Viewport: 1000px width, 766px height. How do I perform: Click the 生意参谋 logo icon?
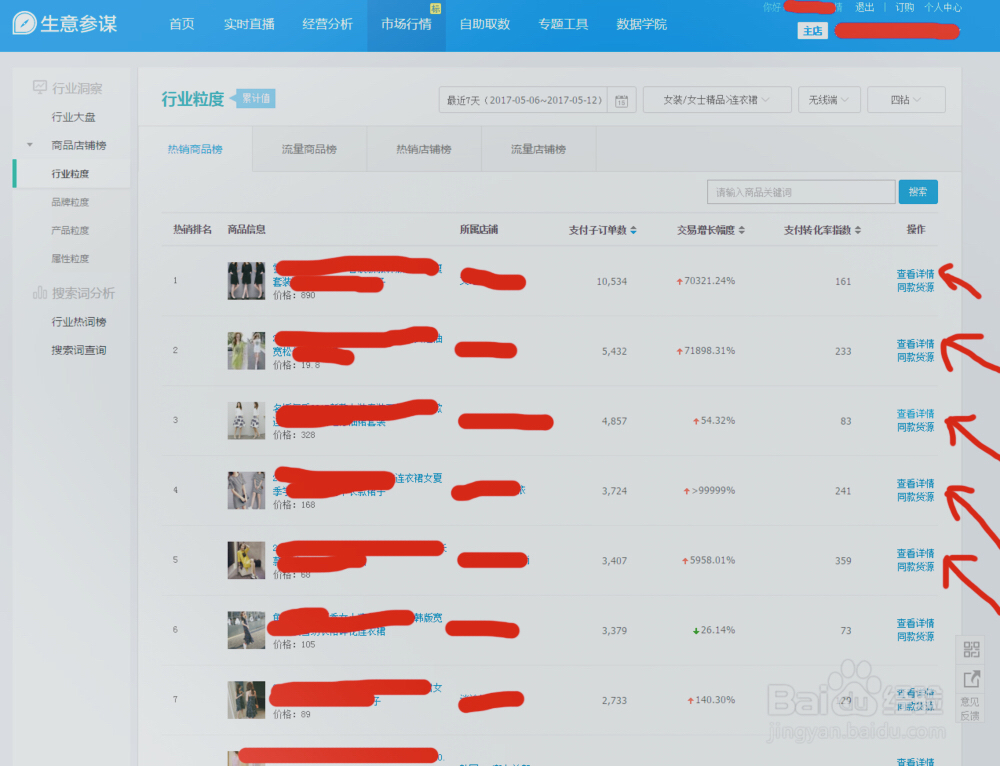point(24,24)
